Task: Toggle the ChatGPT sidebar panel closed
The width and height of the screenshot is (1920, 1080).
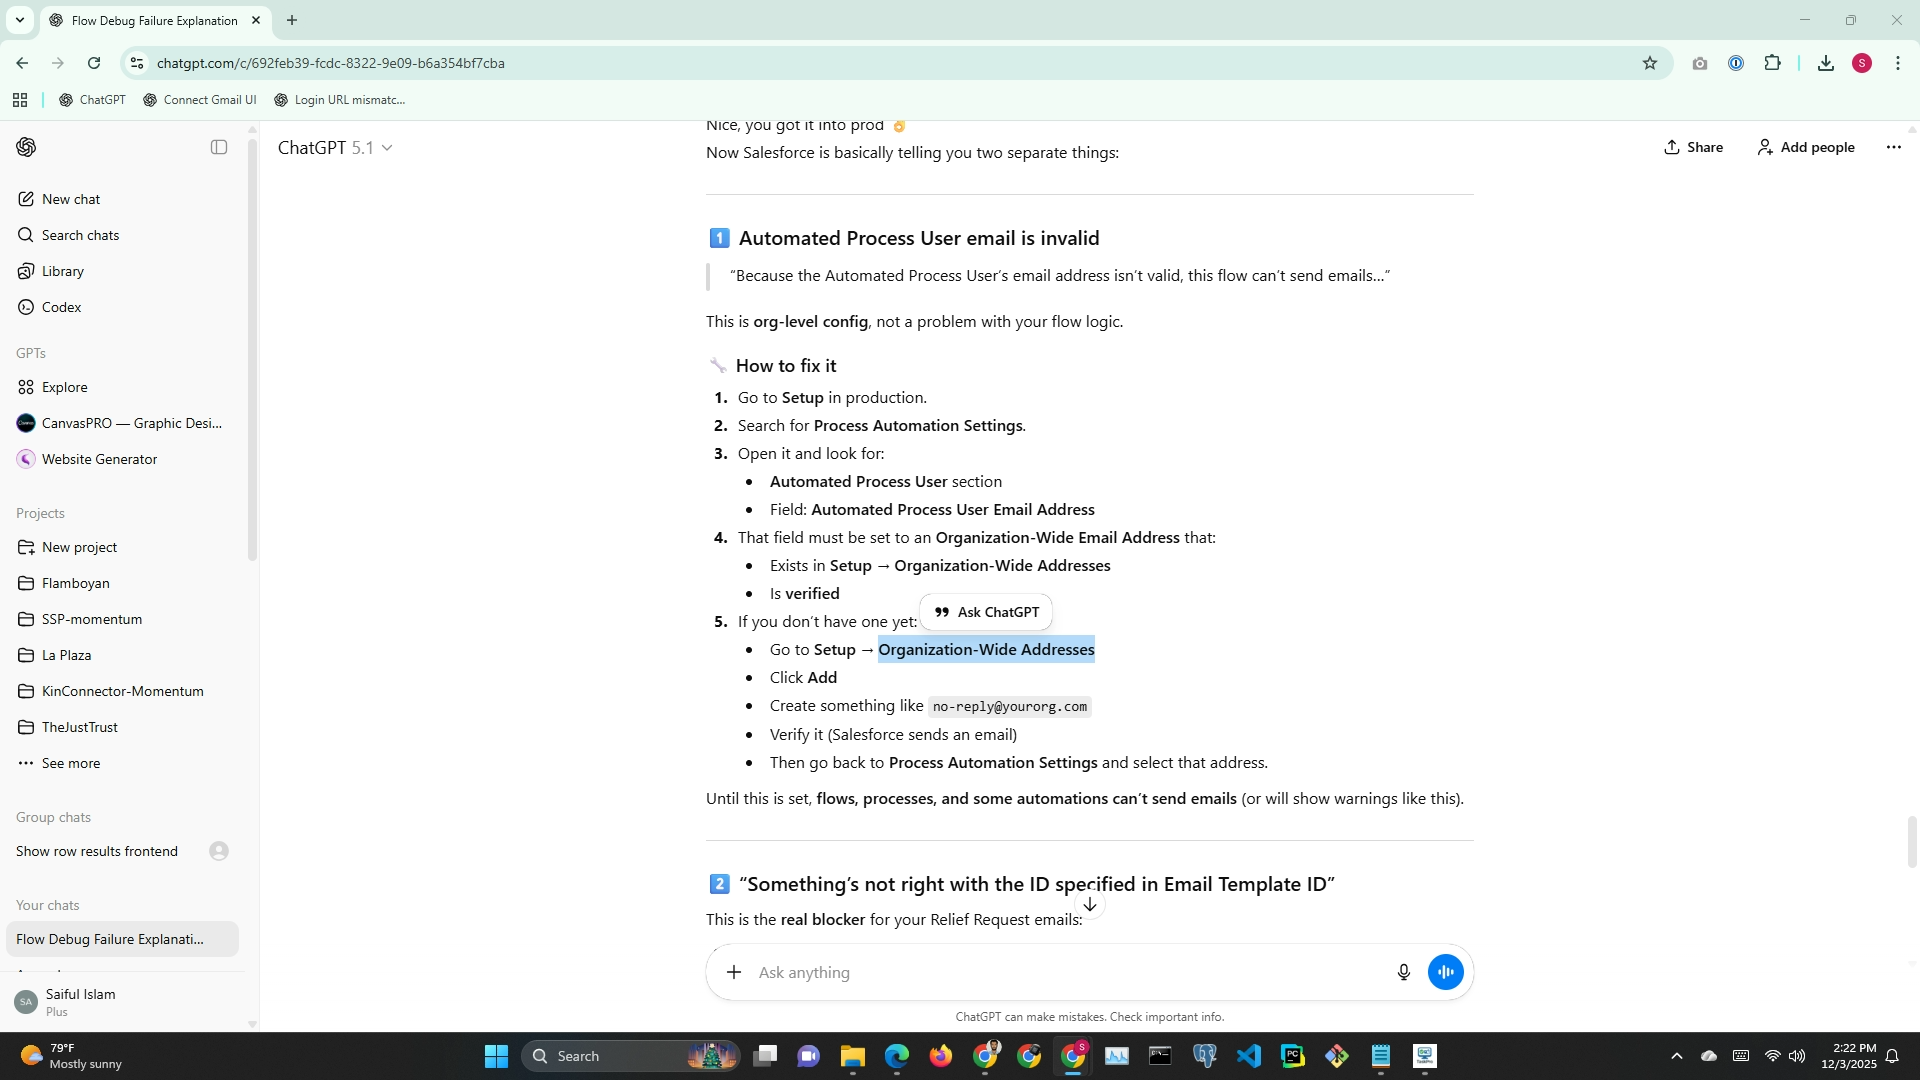Action: pos(219,147)
